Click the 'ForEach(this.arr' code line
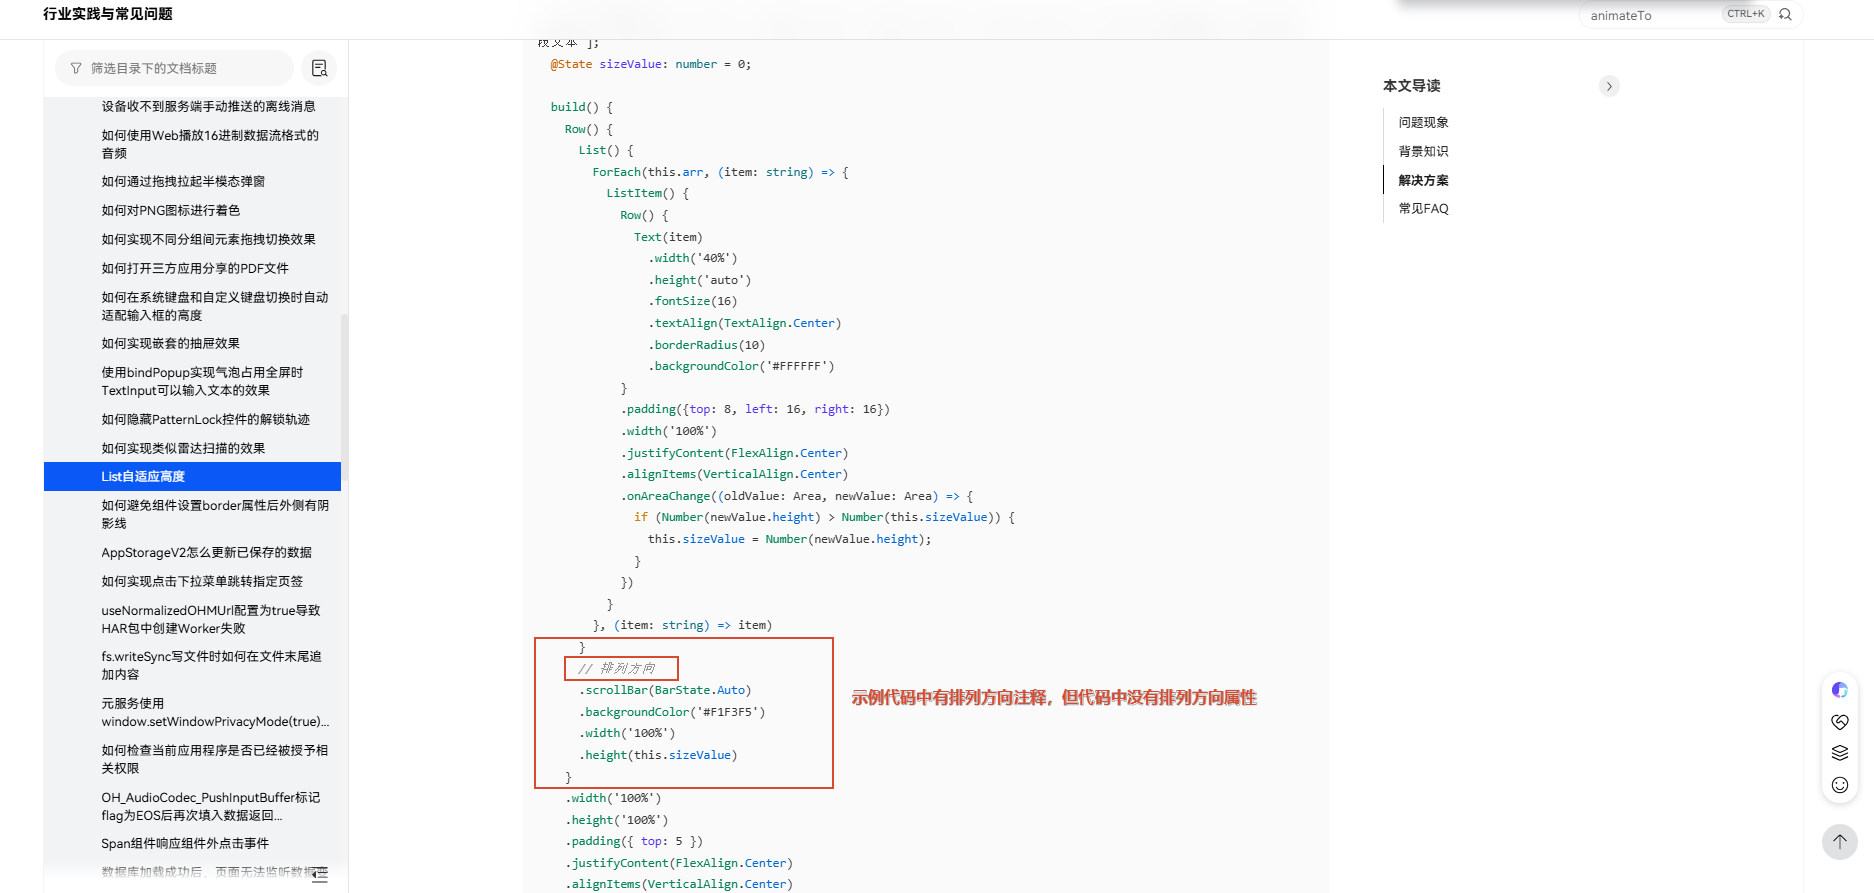1874x893 pixels. click(720, 172)
